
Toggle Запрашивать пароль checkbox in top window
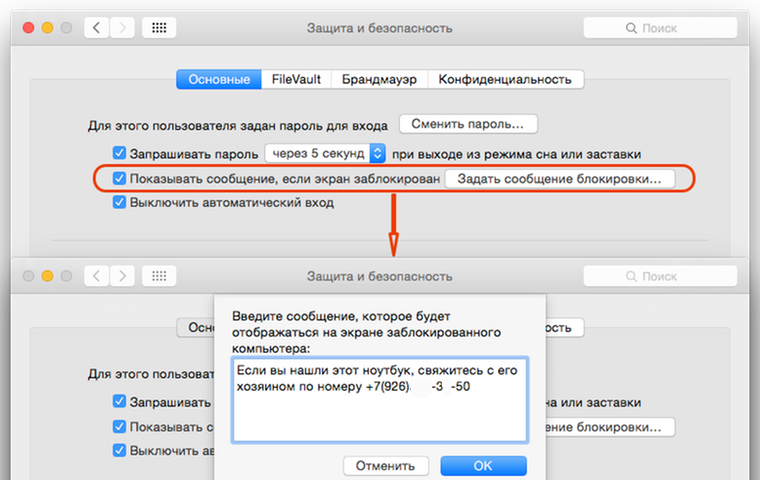tap(119, 153)
